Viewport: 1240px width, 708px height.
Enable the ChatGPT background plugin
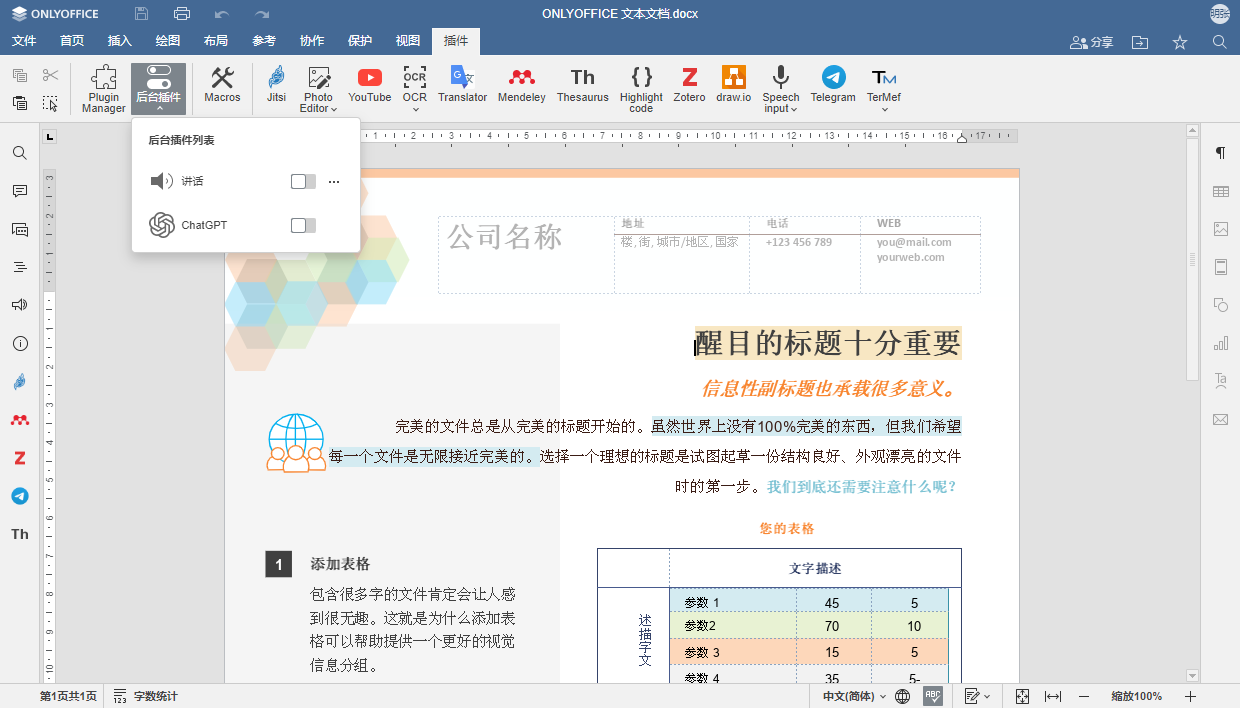tap(301, 225)
